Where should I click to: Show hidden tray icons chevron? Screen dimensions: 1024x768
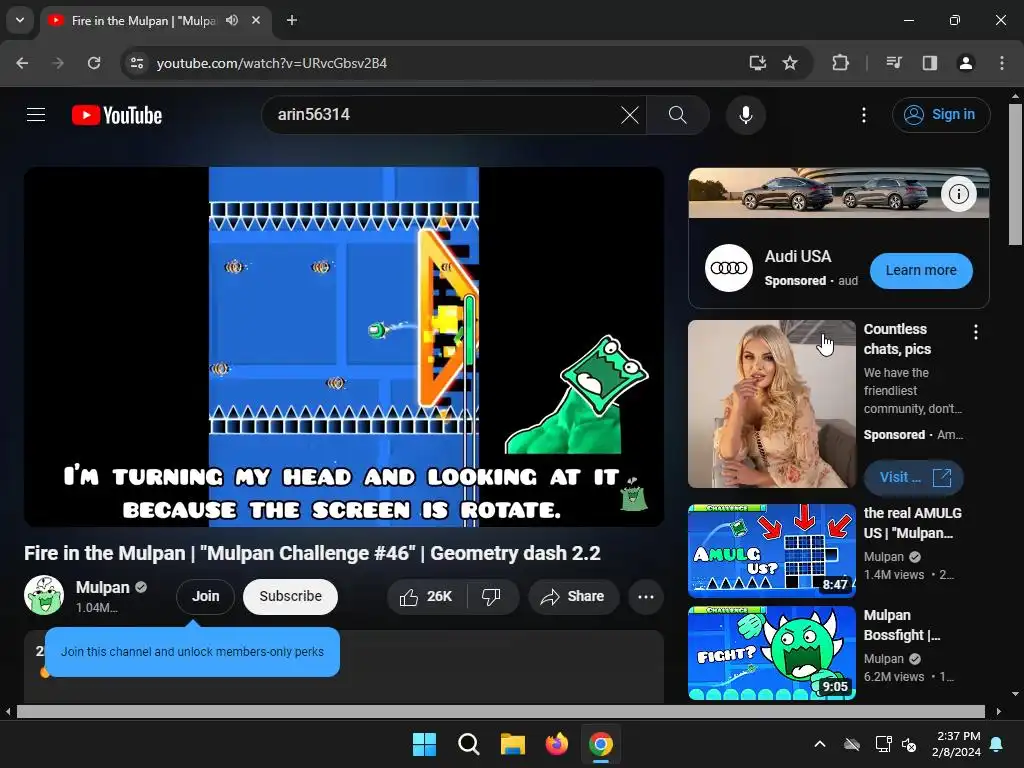[x=820, y=744]
